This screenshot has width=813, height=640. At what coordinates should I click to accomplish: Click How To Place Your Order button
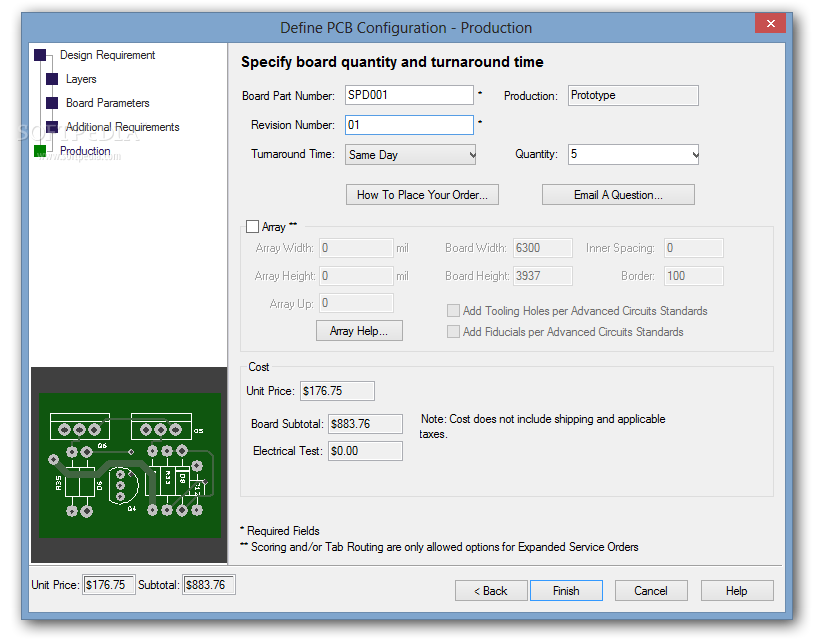pos(422,194)
